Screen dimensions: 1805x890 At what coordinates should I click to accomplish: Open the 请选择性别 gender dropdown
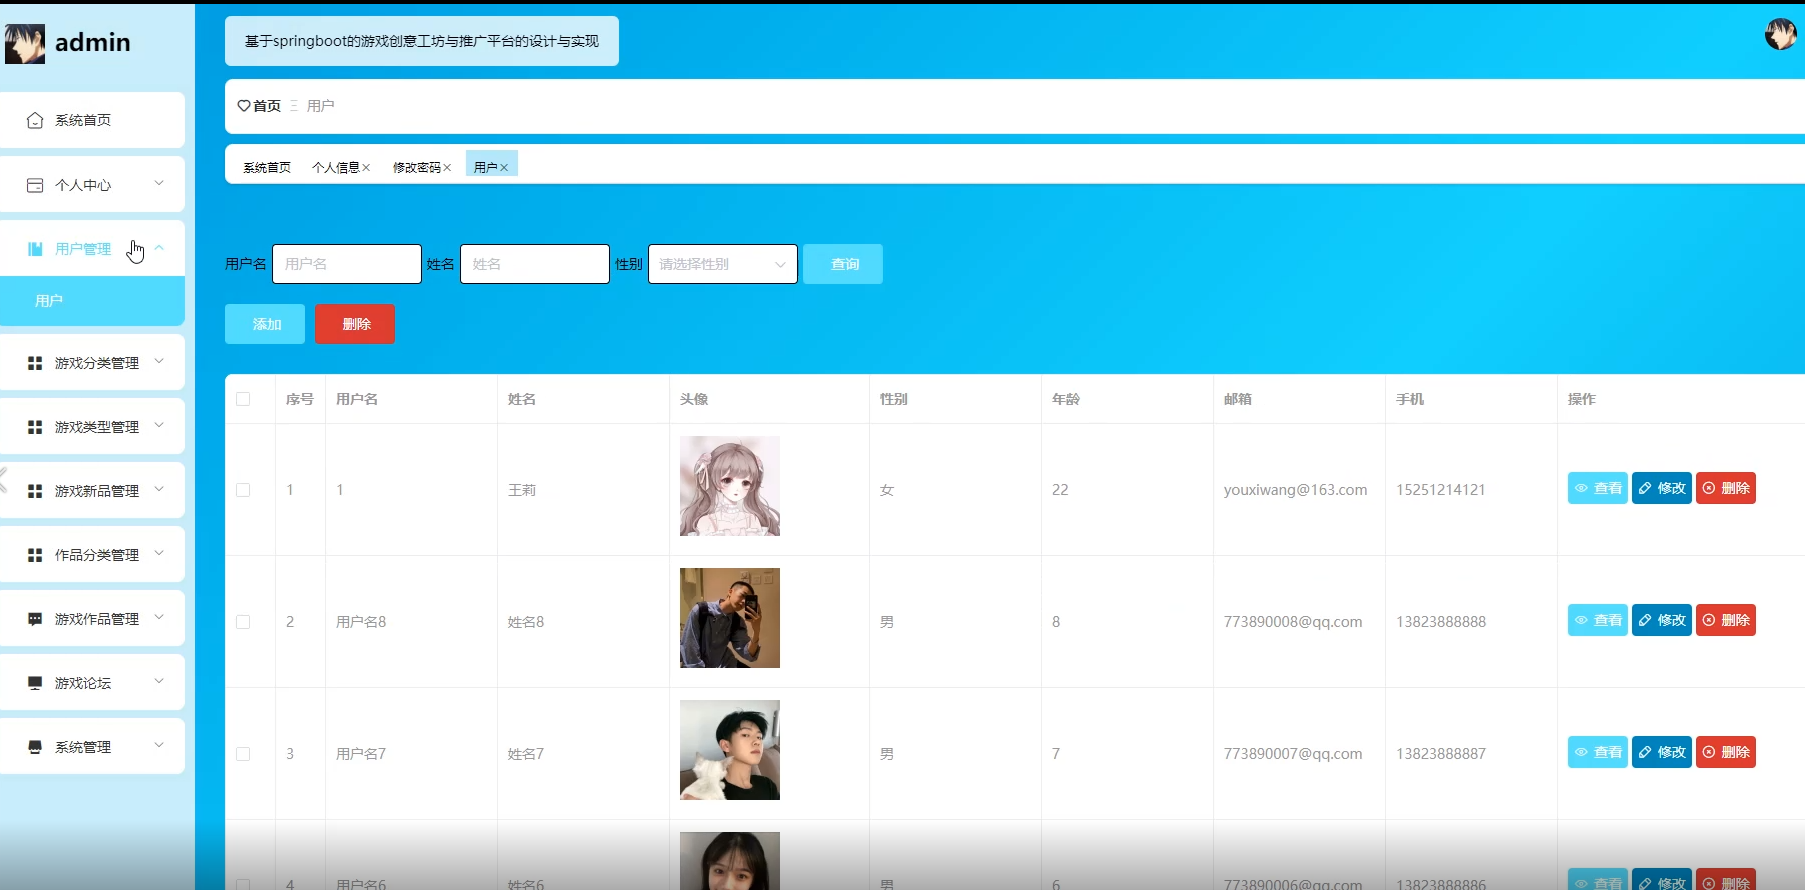[723, 264]
